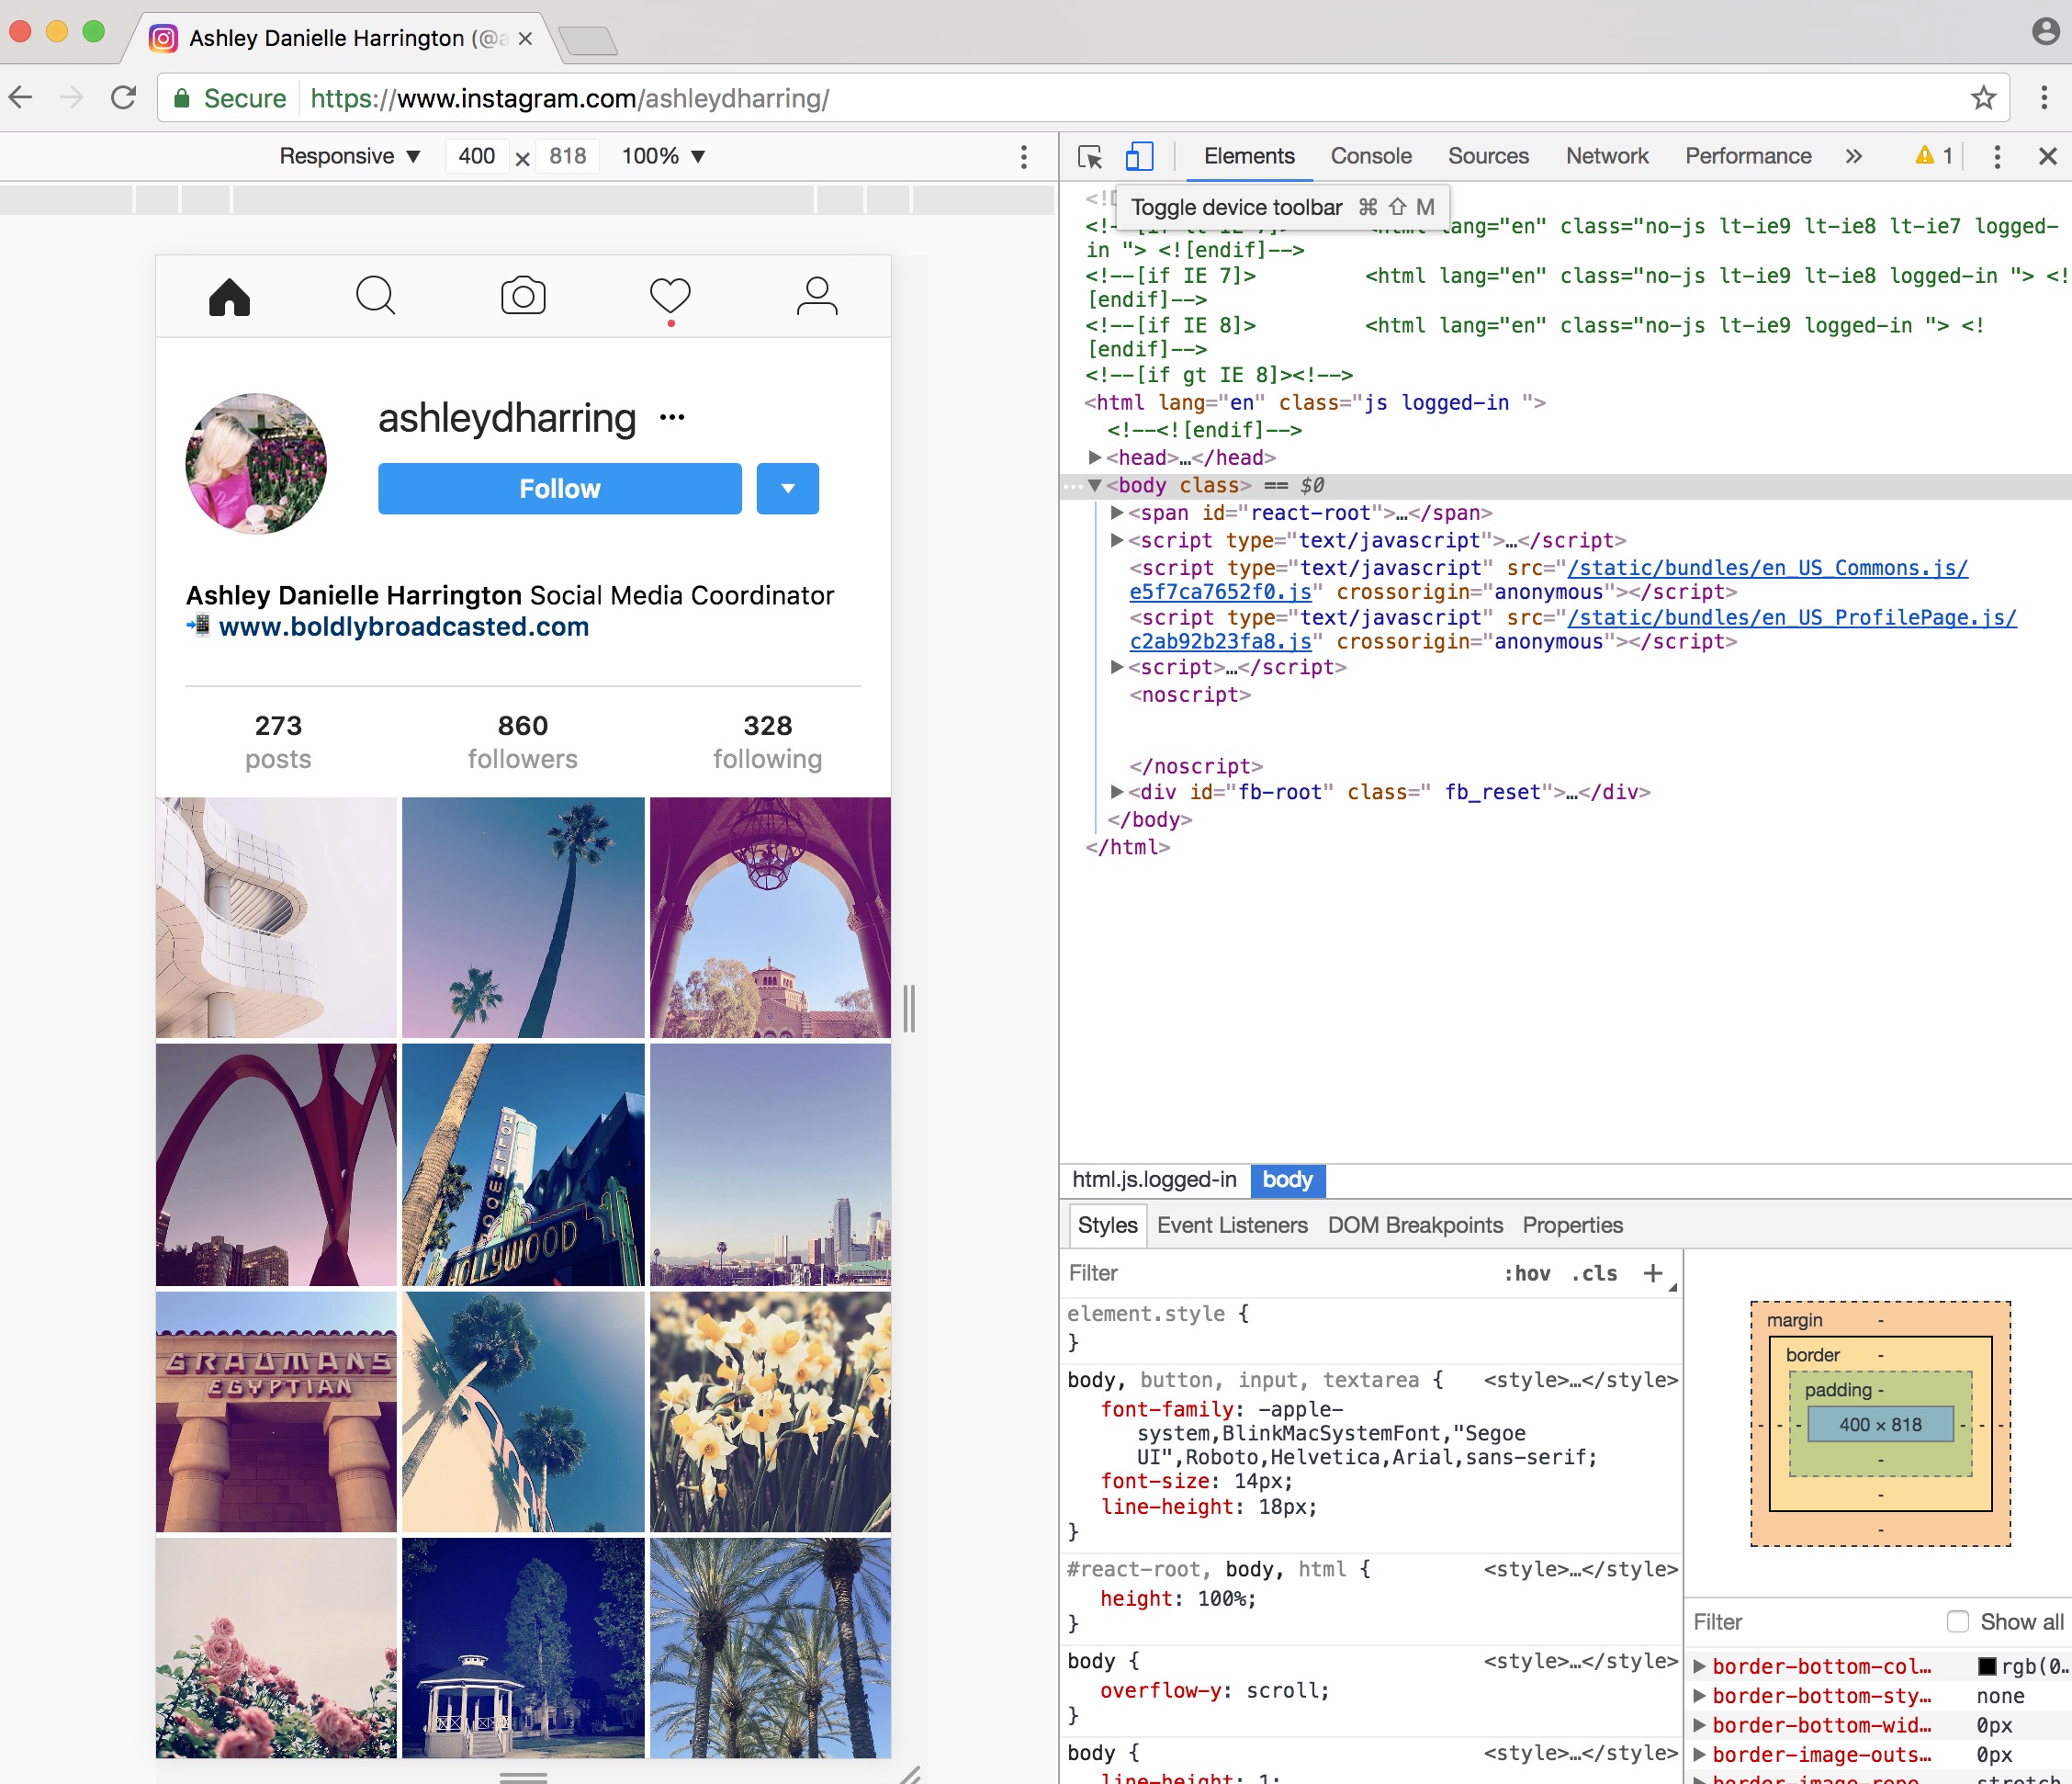Open activity heart icon

pyautogui.click(x=670, y=296)
